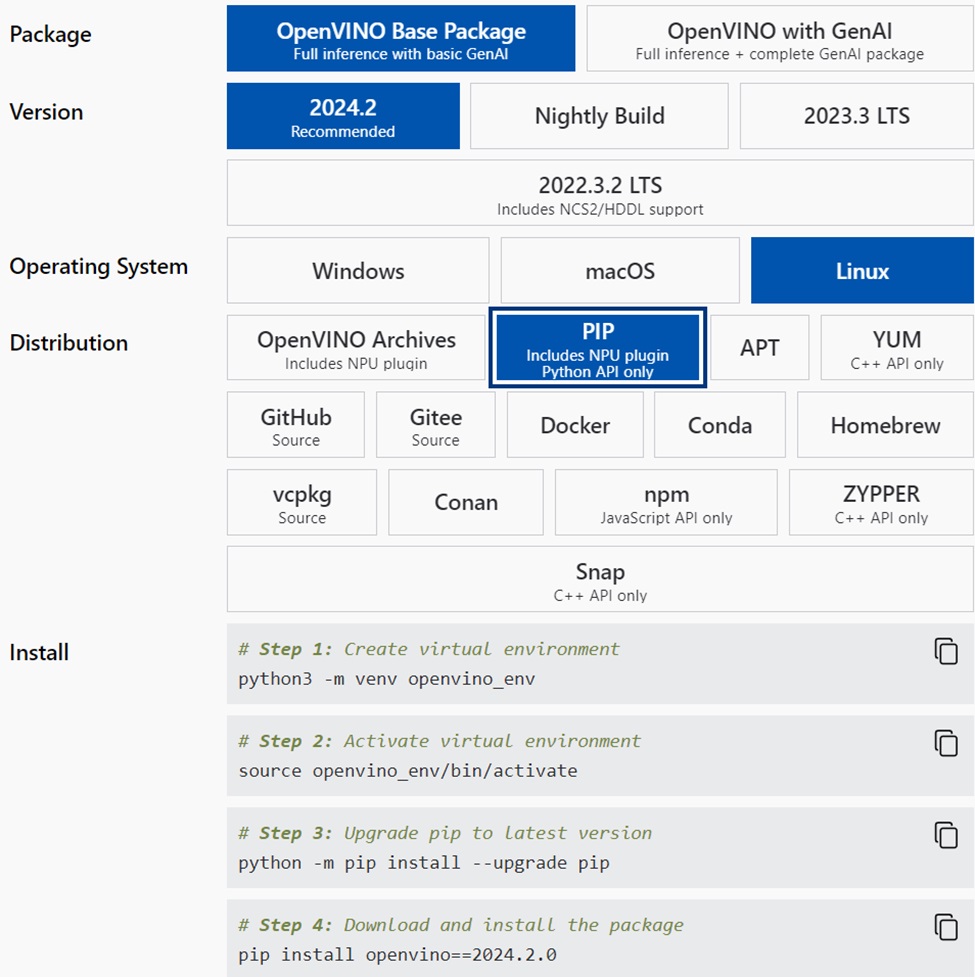Select Windows operating system
Screen dimensions: 975x977
pos(358,270)
